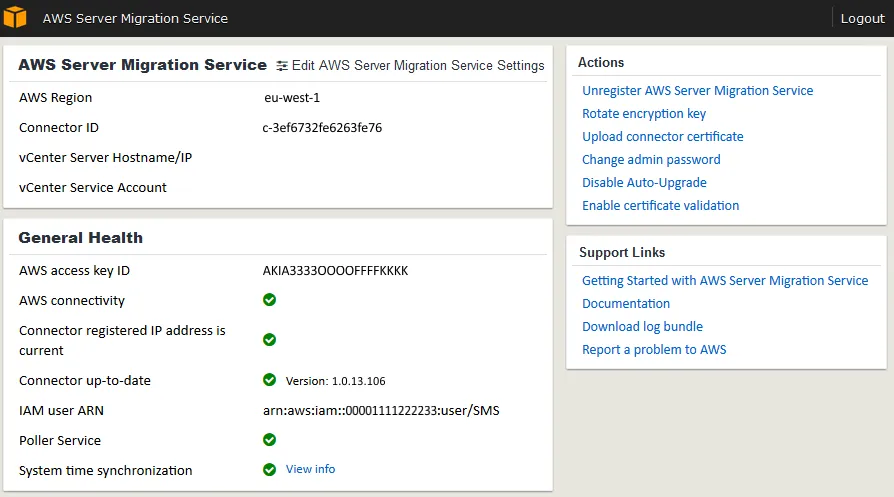Click the System time synchronization checkmark
Viewport: 894px width, 497px height.
[269, 469]
